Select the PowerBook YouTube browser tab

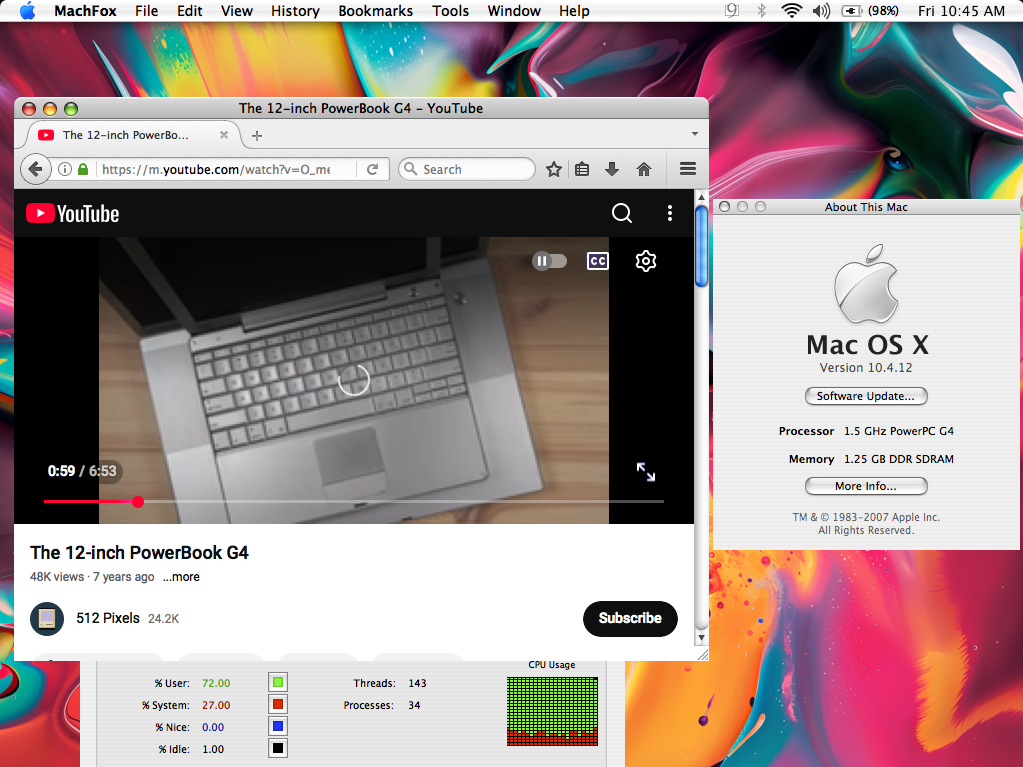133,135
